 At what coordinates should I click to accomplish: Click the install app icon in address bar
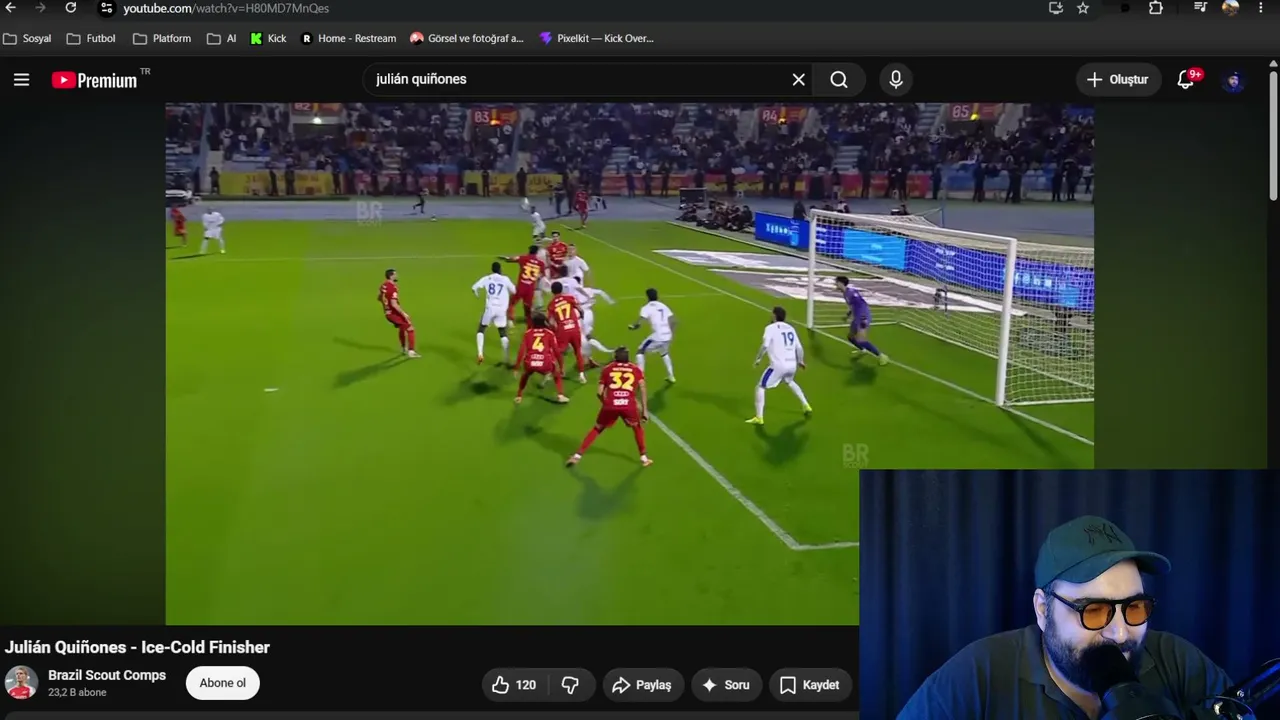tap(1056, 8)
